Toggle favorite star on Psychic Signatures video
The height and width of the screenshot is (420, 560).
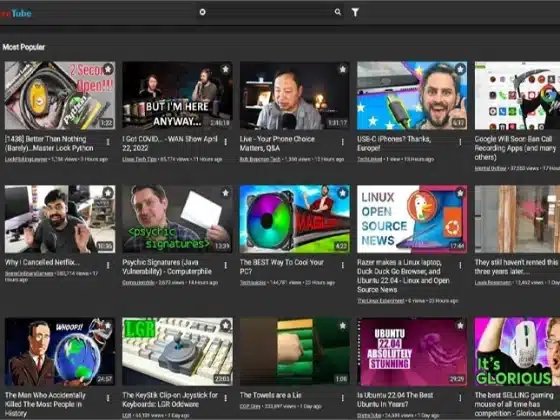(225, 193)
